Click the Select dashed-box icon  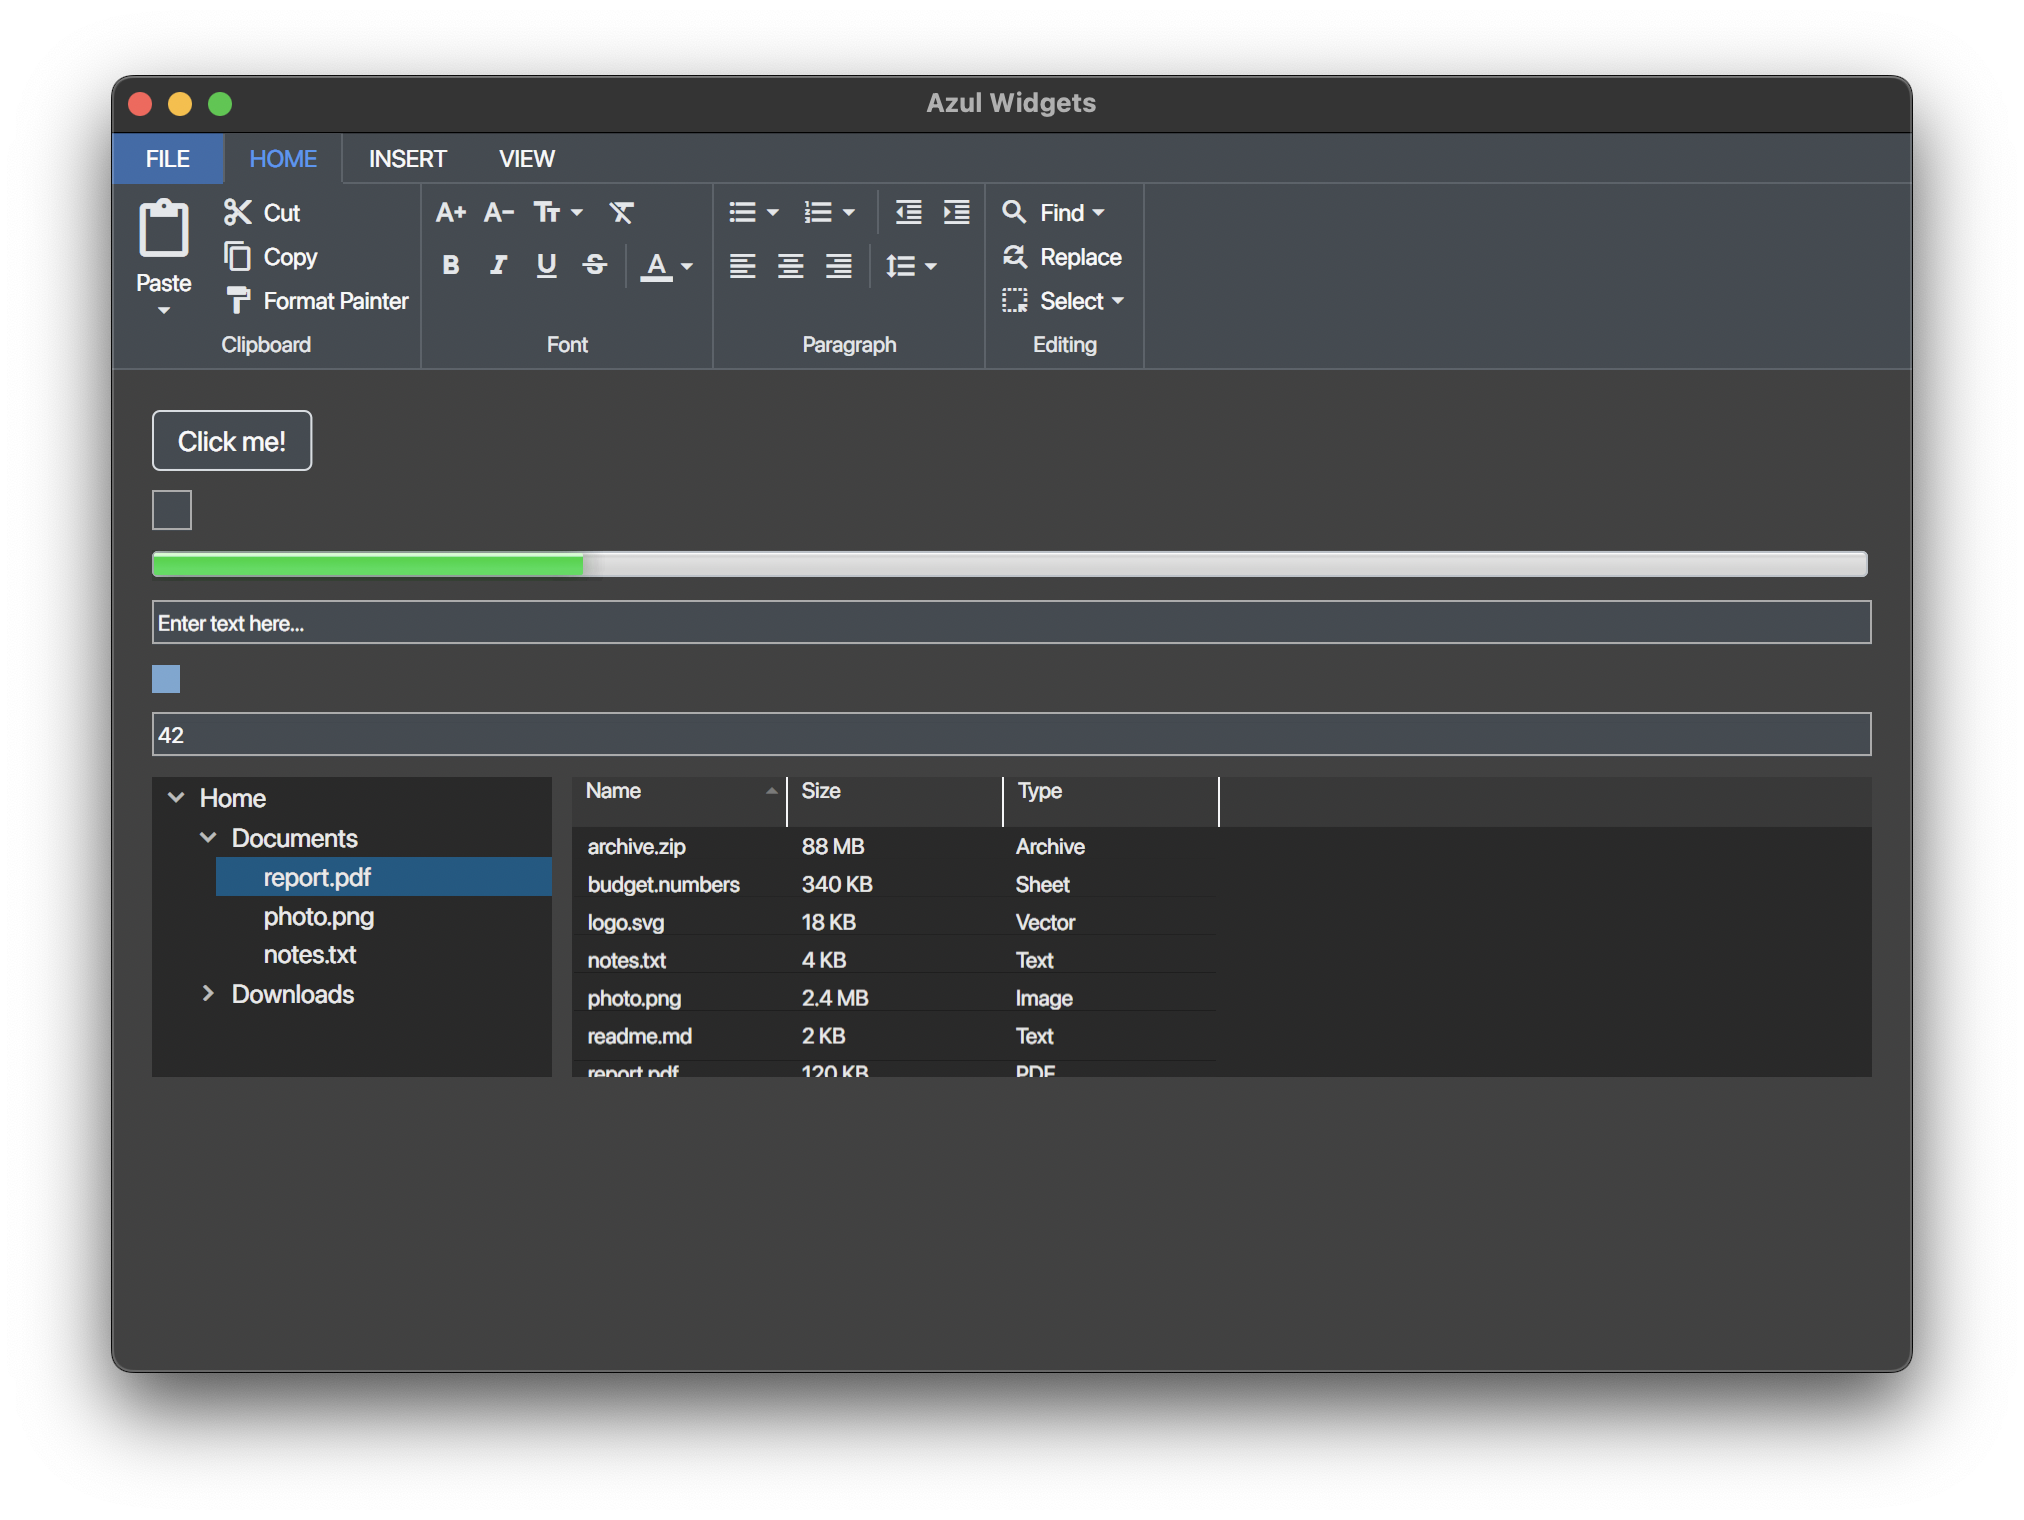click(1014, 300)
